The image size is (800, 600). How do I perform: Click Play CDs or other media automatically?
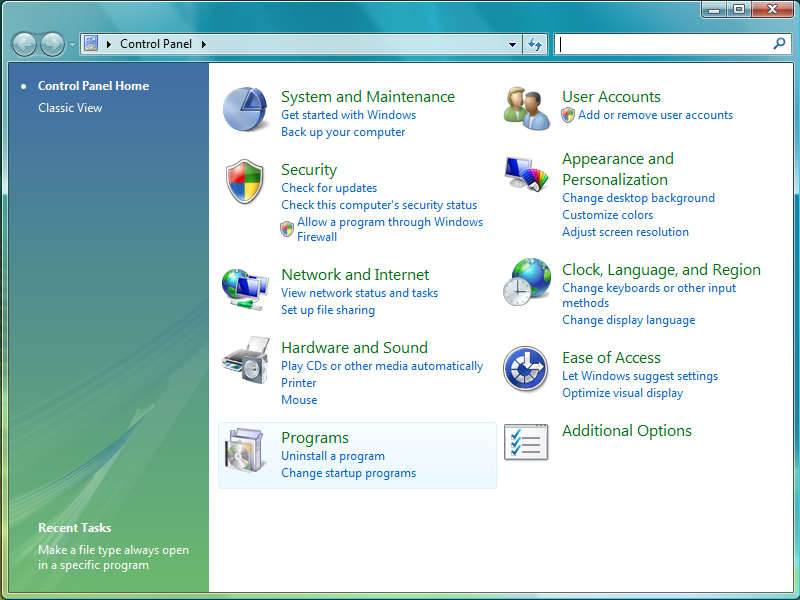coord(382,366)
